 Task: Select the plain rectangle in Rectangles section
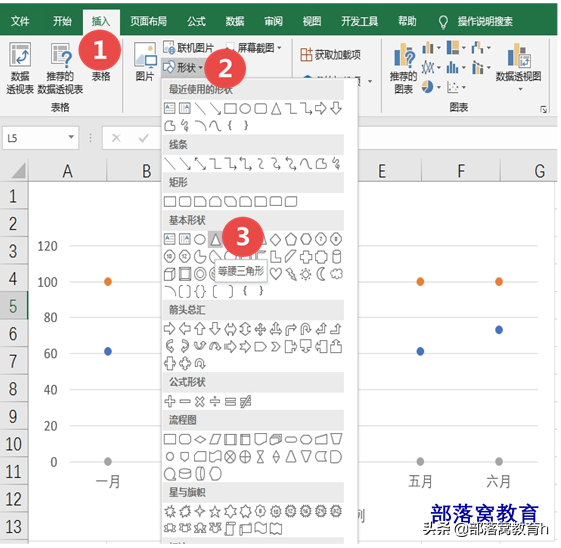click(x=170, y=202)
